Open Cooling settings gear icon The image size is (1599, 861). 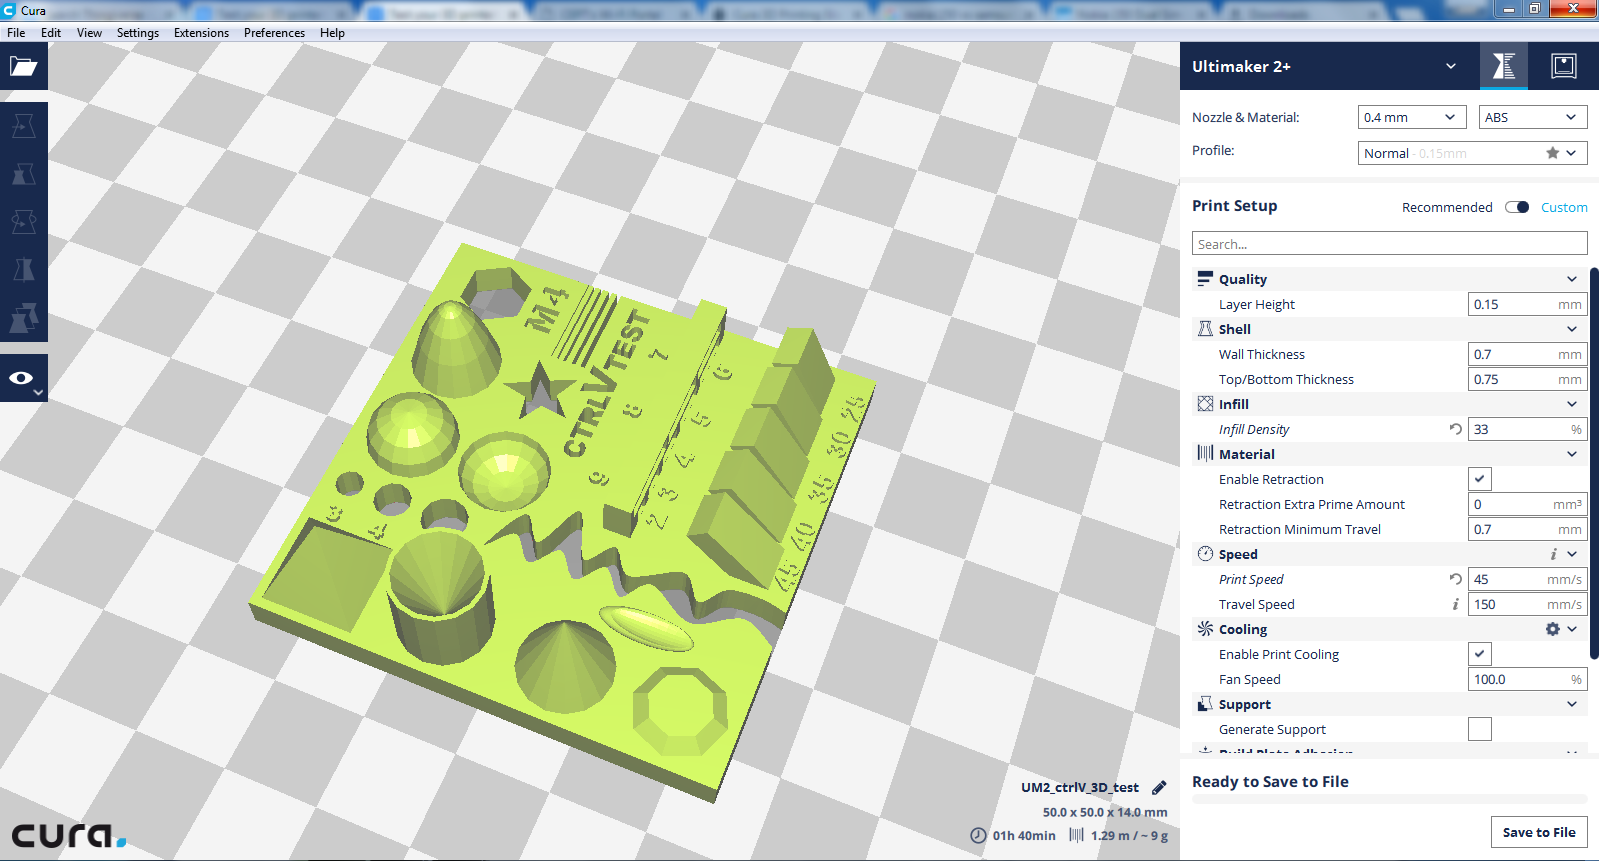point(1552,629)
